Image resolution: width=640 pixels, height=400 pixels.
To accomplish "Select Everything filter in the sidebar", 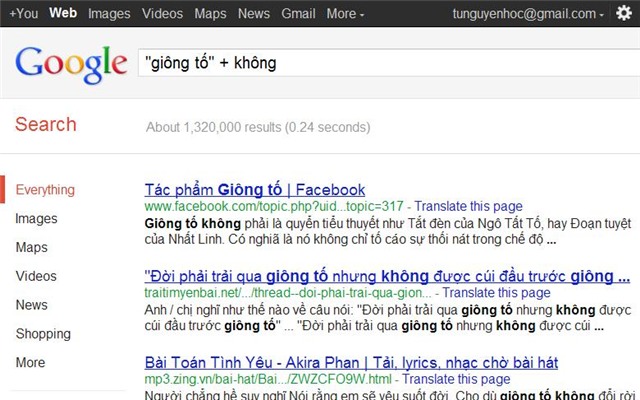I will 45,190.
